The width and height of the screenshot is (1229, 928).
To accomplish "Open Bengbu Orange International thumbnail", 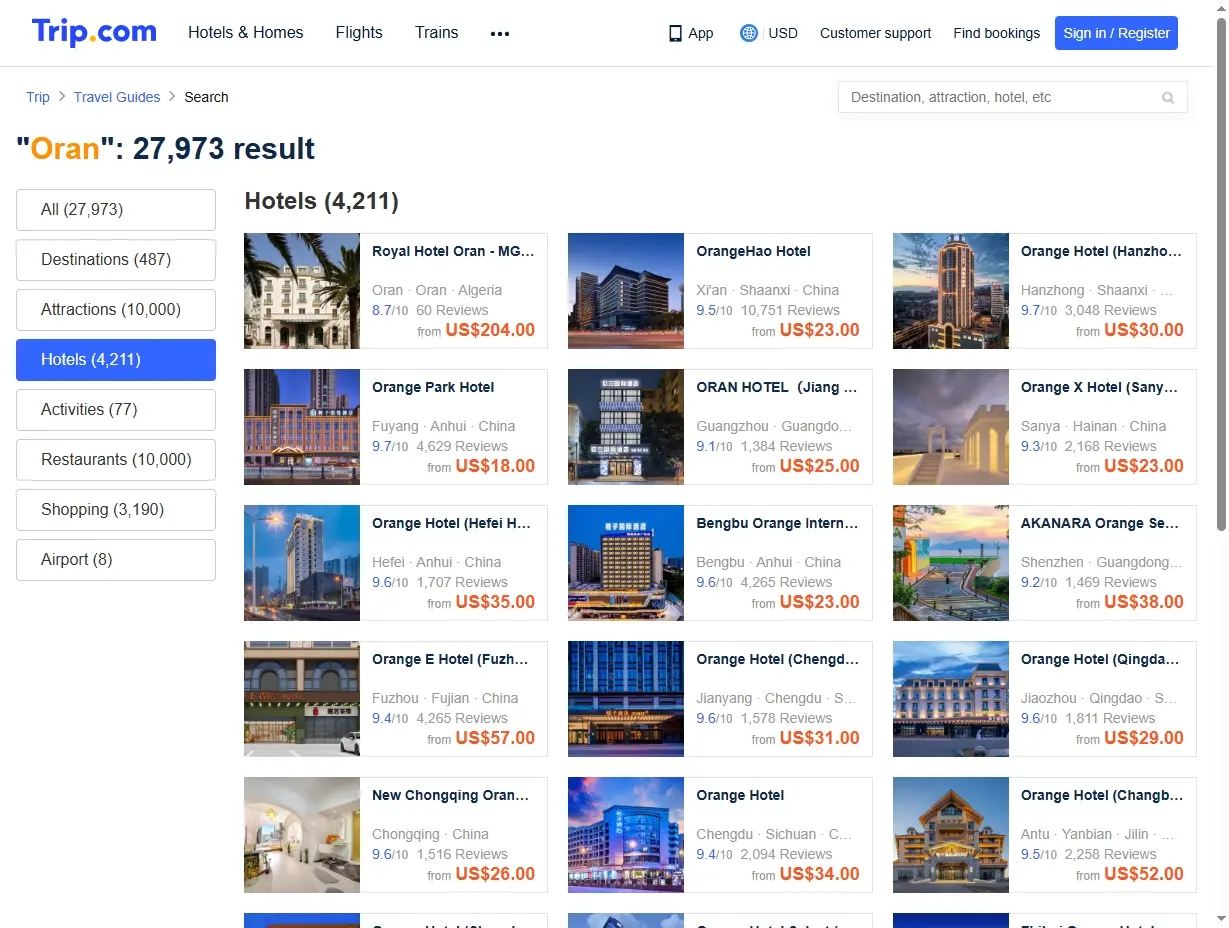I will [x=626, y=563].
